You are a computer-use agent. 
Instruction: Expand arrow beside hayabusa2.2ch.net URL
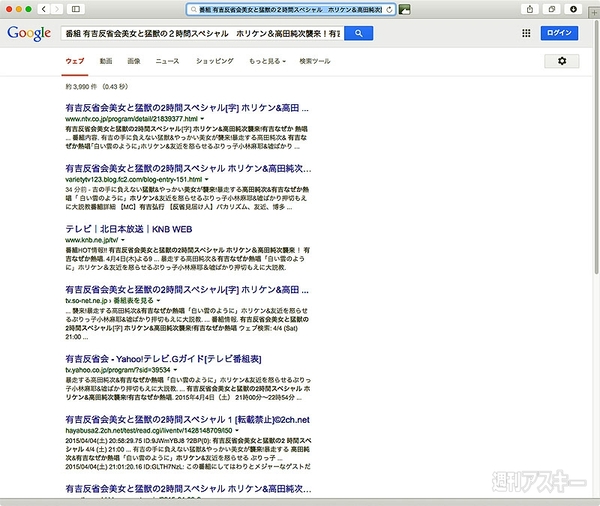[x=237, y=431]
